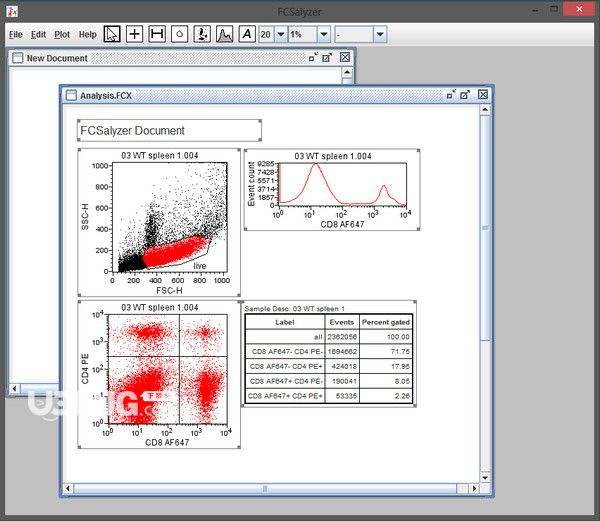Minimize the New Document internal window

[313, 57]
